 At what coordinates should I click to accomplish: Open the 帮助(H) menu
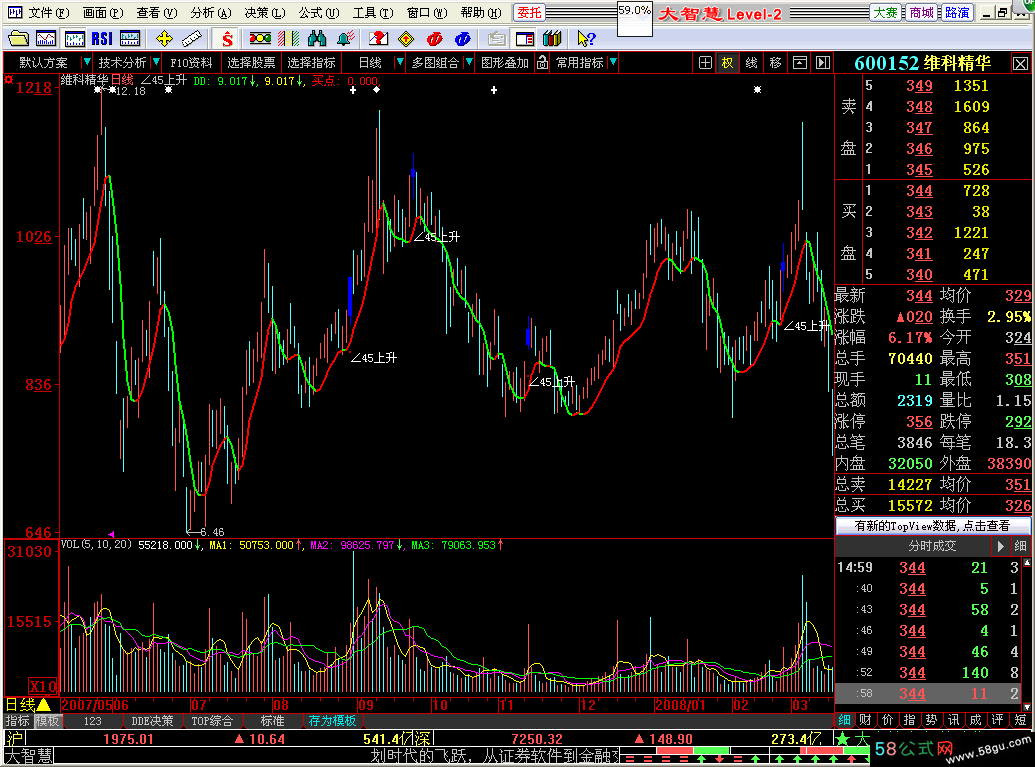point(481,13)
